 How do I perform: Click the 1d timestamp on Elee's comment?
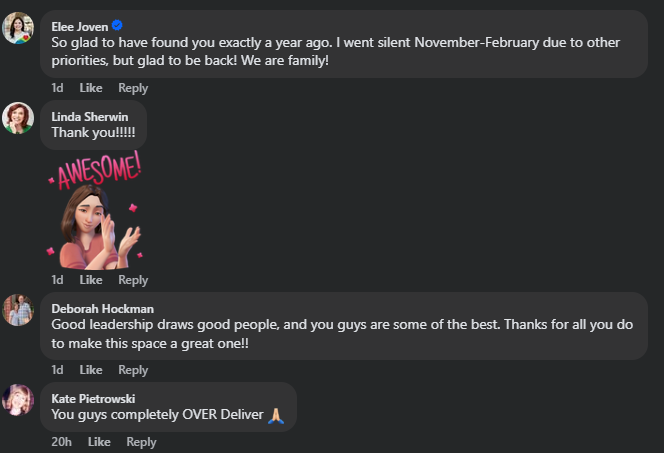point(57,88)
